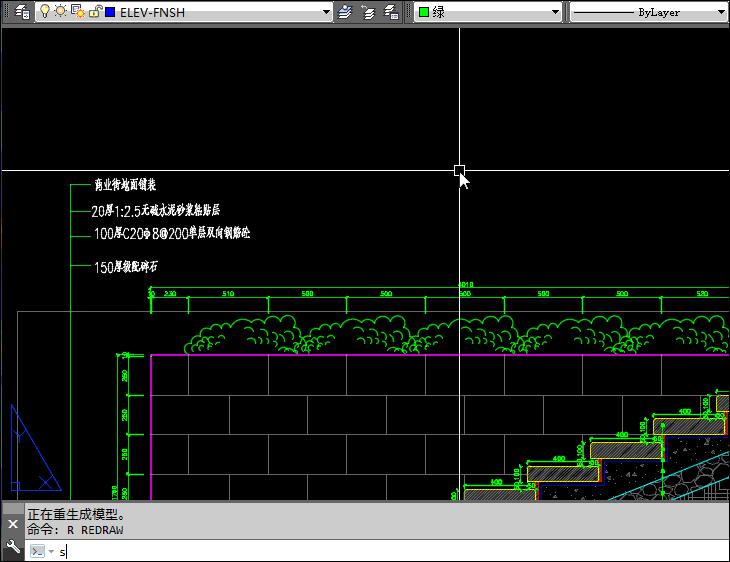Click the magenta wall top line
730x562 pixels.
(x=400, y=354)
